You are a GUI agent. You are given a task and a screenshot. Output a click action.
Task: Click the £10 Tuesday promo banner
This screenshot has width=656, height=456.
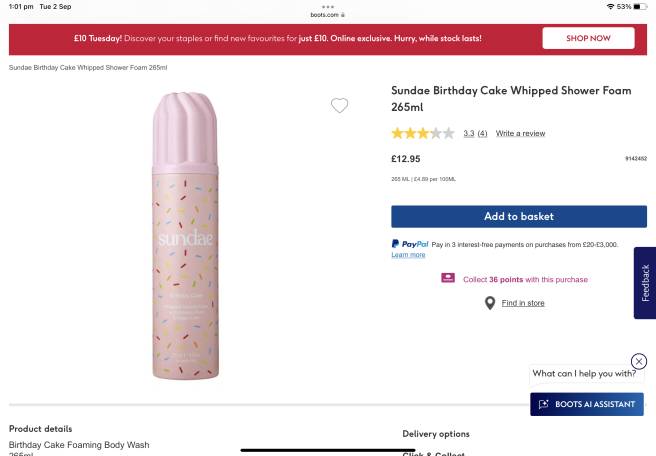(278, 38)
